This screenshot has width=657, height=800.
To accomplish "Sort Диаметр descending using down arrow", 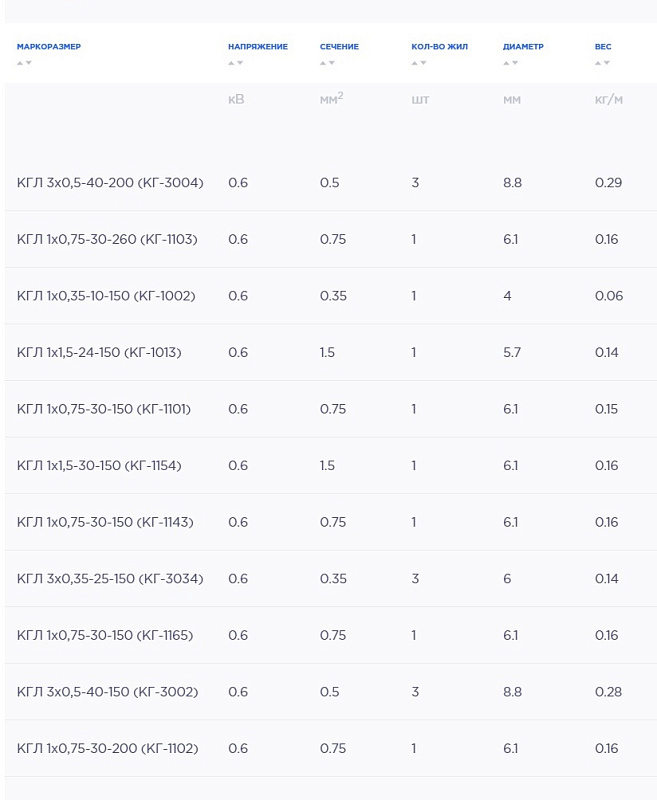I will (x=515, y=63).
